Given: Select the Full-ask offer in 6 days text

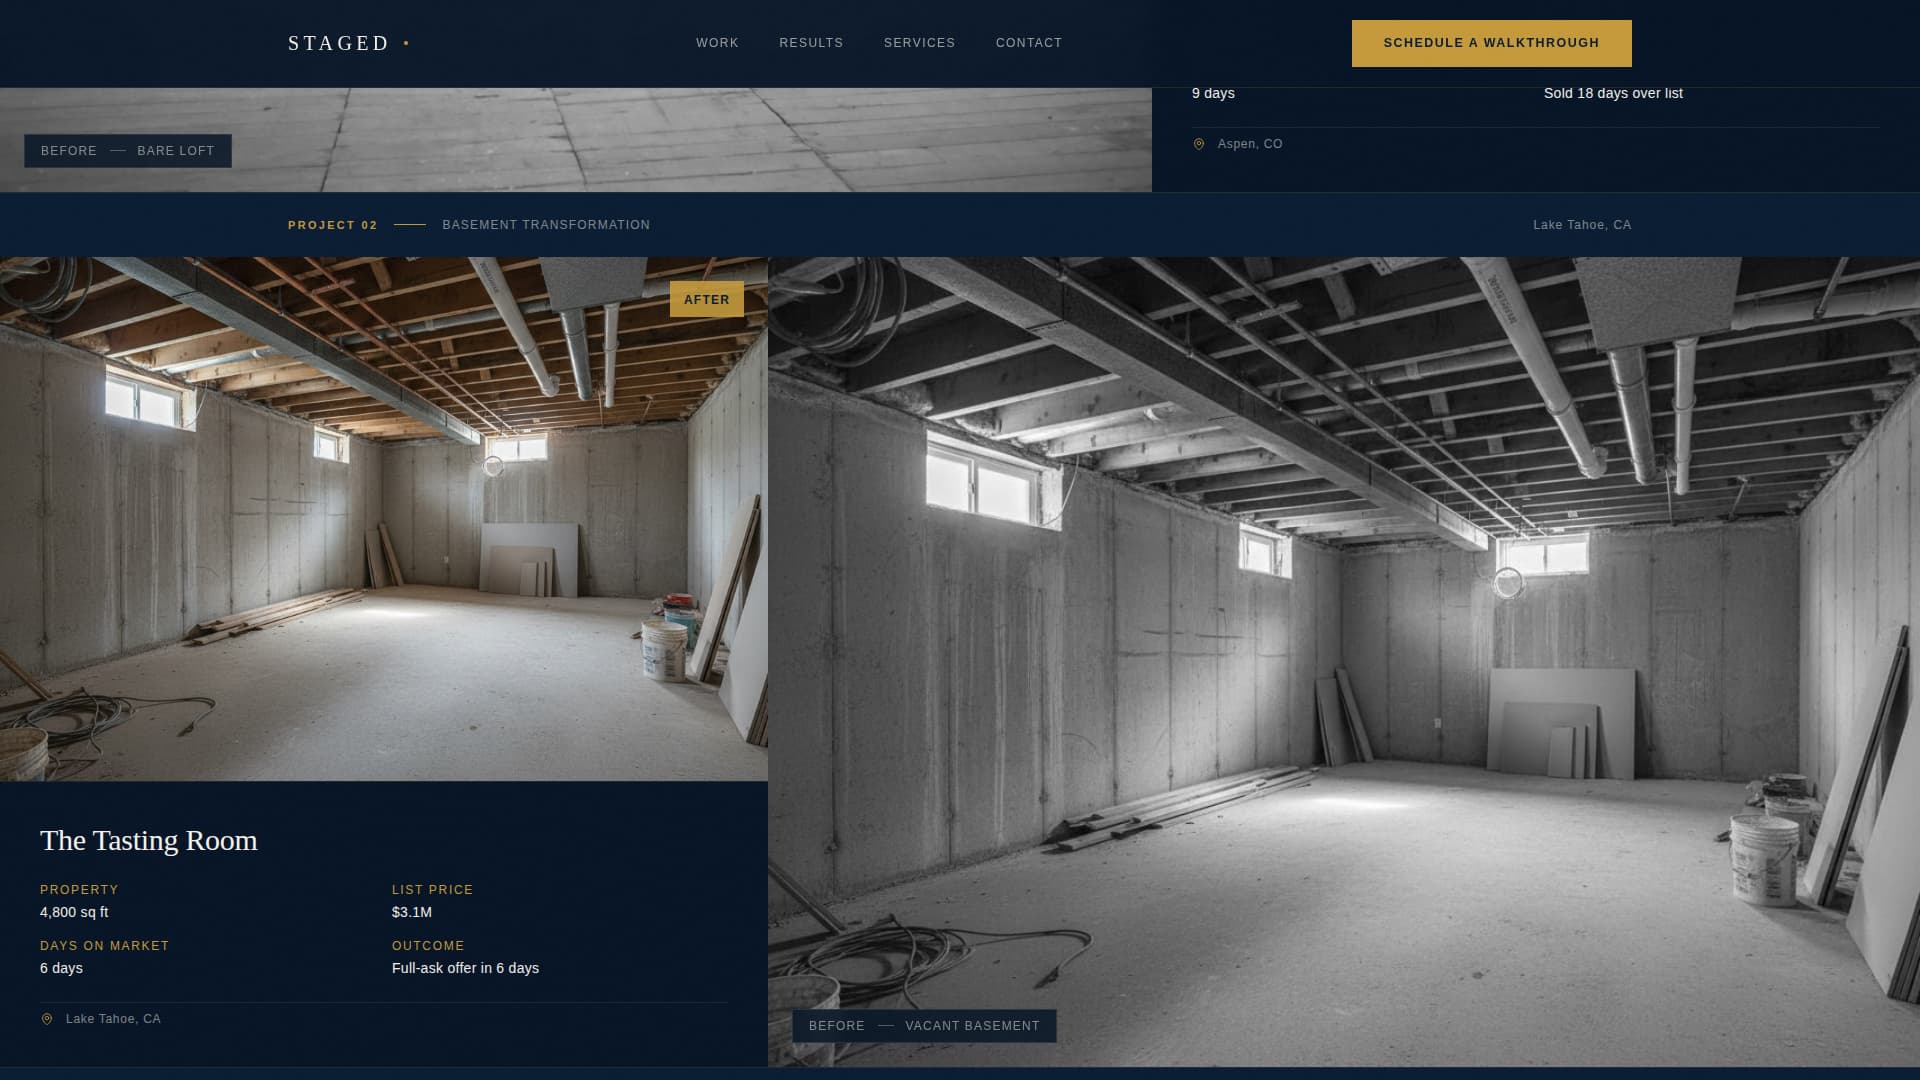Looking at the screenshot, I should [465, 968].
